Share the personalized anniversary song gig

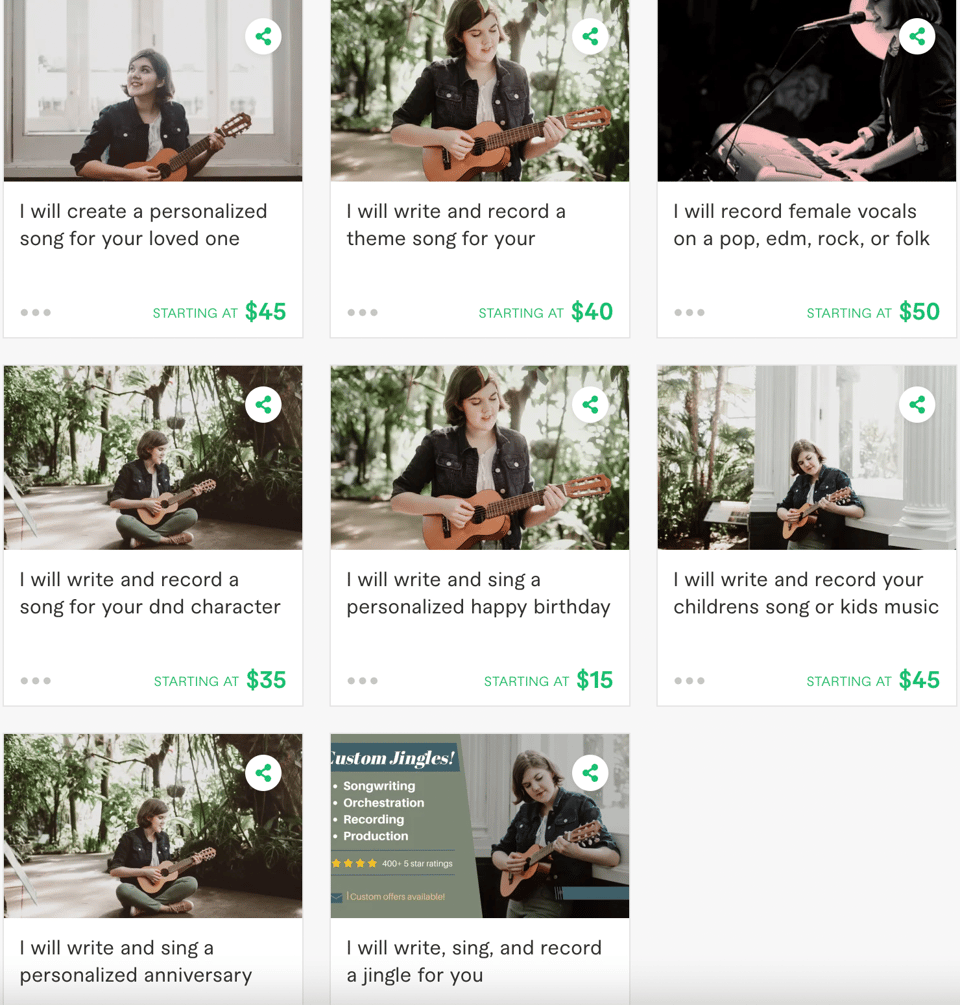[x=263, y=773]
